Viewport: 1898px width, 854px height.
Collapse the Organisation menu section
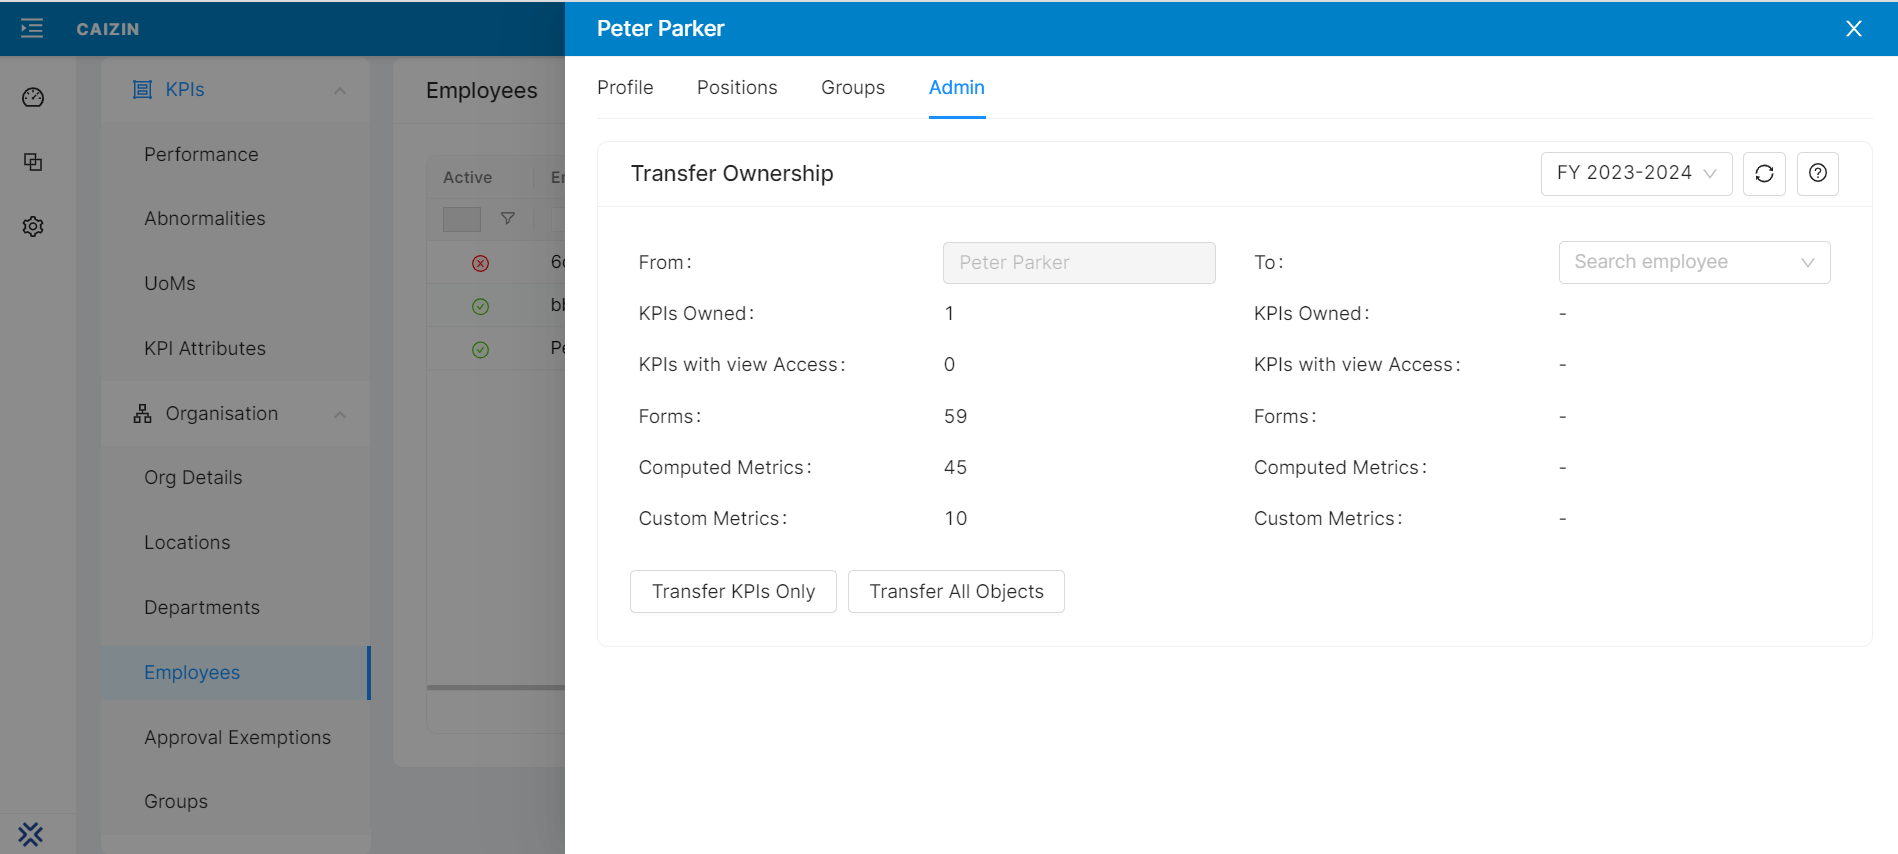[x=340, y=414]
